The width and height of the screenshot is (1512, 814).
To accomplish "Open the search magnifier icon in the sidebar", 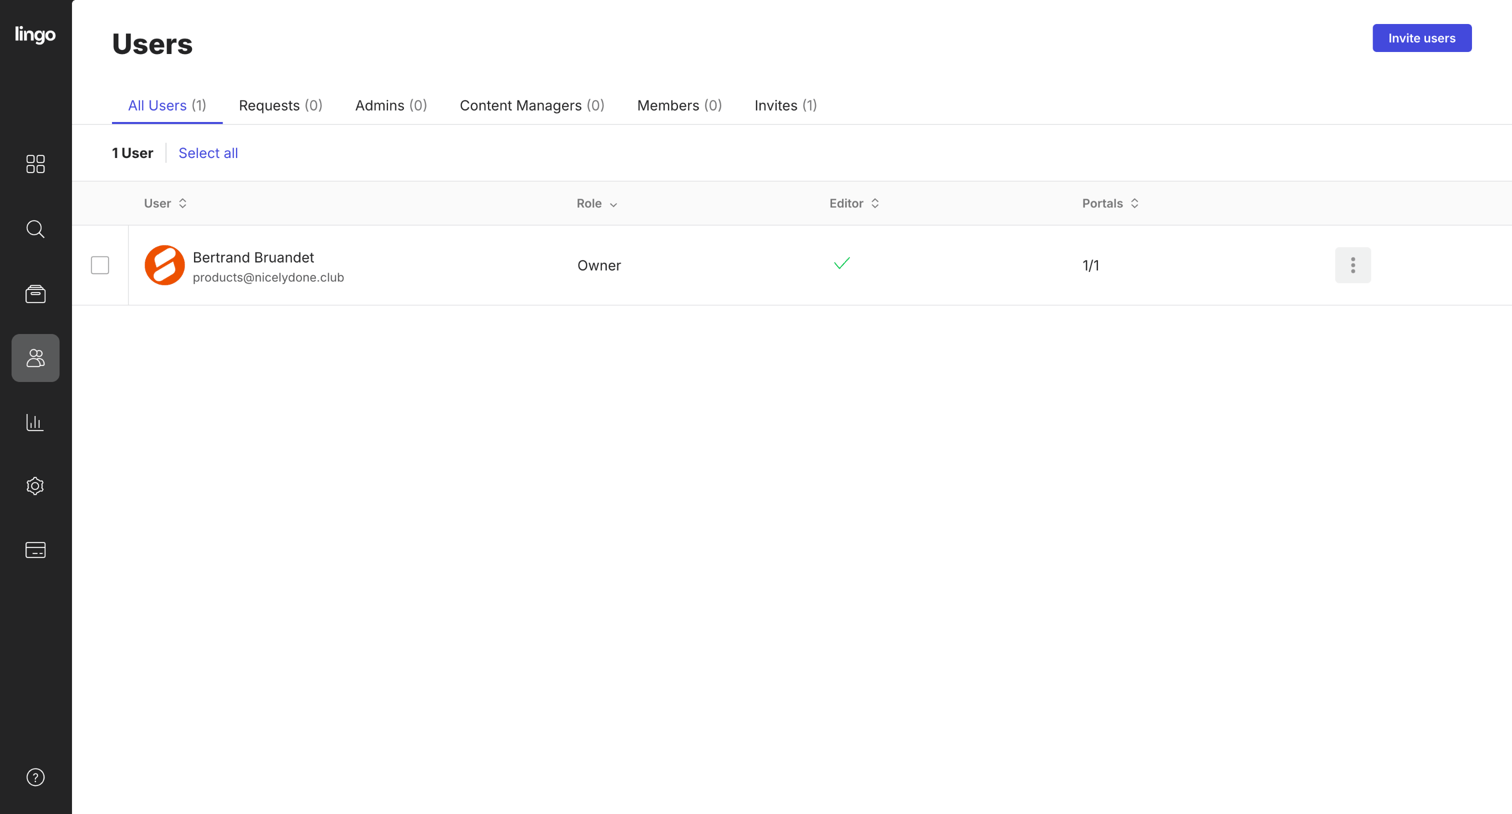I will click(35, 229).
